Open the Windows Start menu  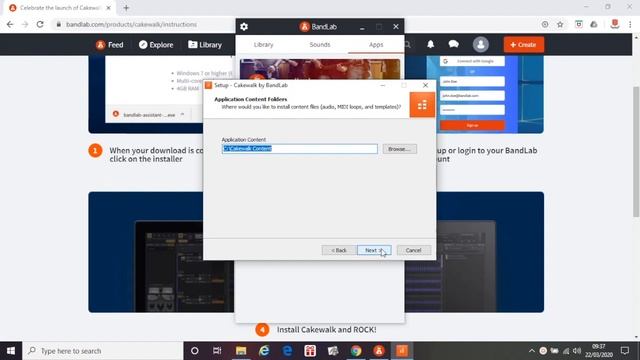pos(11,351)
